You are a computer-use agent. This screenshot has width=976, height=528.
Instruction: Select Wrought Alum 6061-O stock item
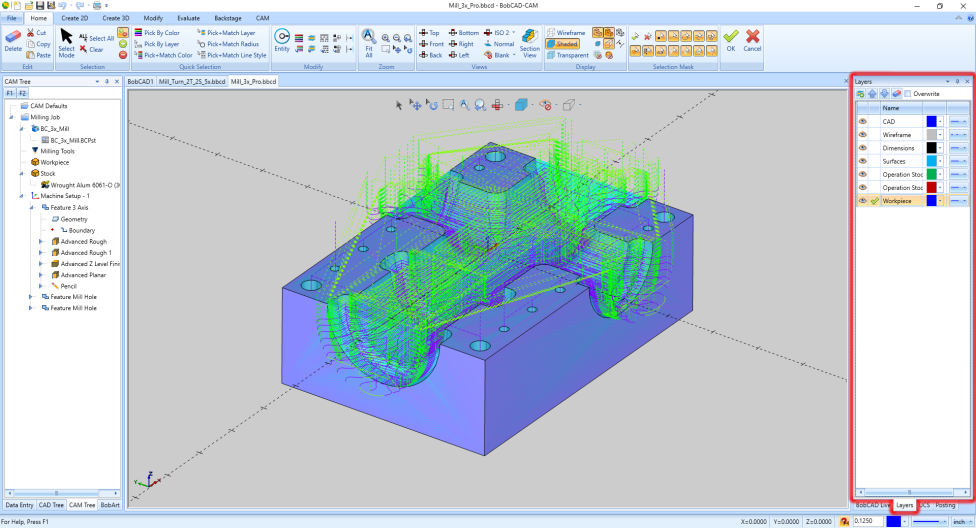coord(80,185)
